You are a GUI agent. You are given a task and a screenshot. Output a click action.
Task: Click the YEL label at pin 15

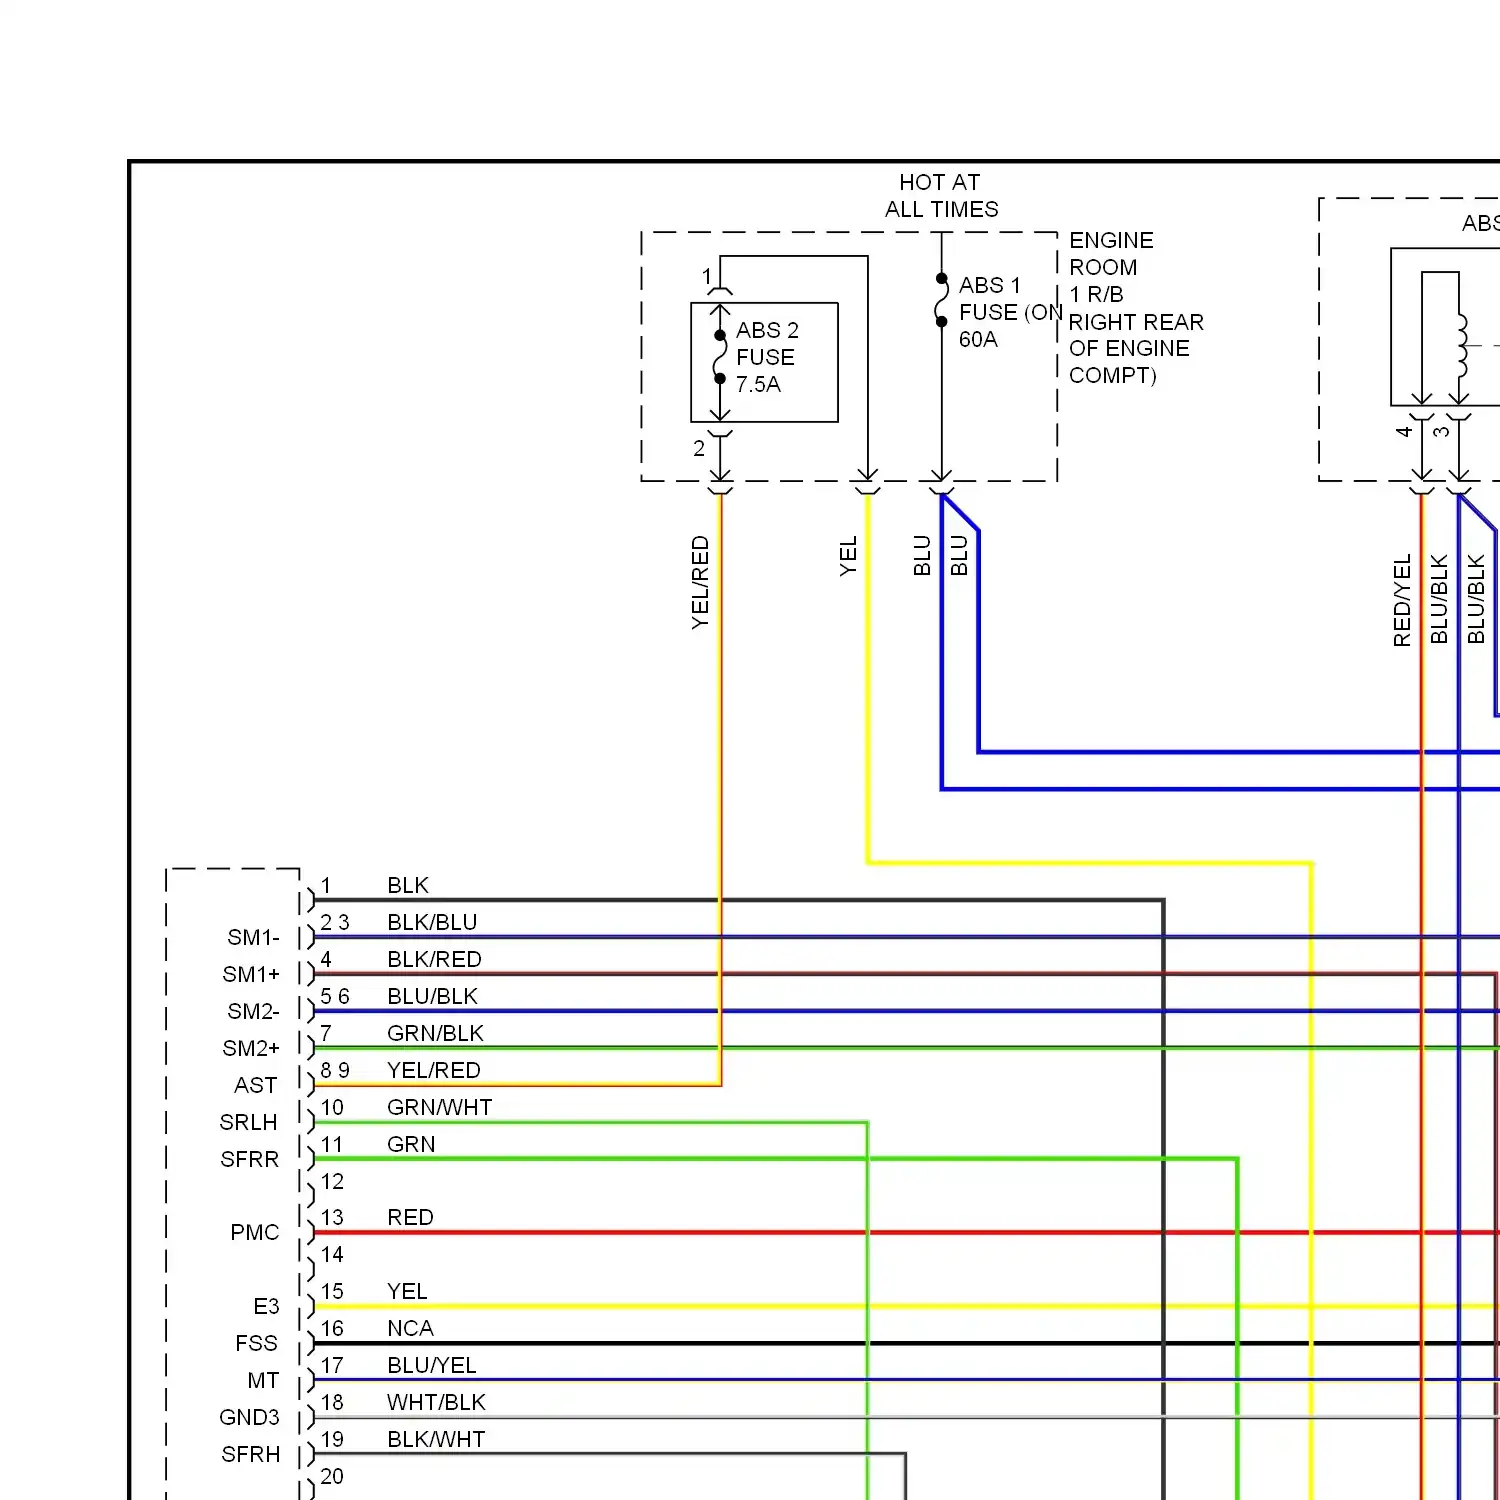[x=407, y=1291]
